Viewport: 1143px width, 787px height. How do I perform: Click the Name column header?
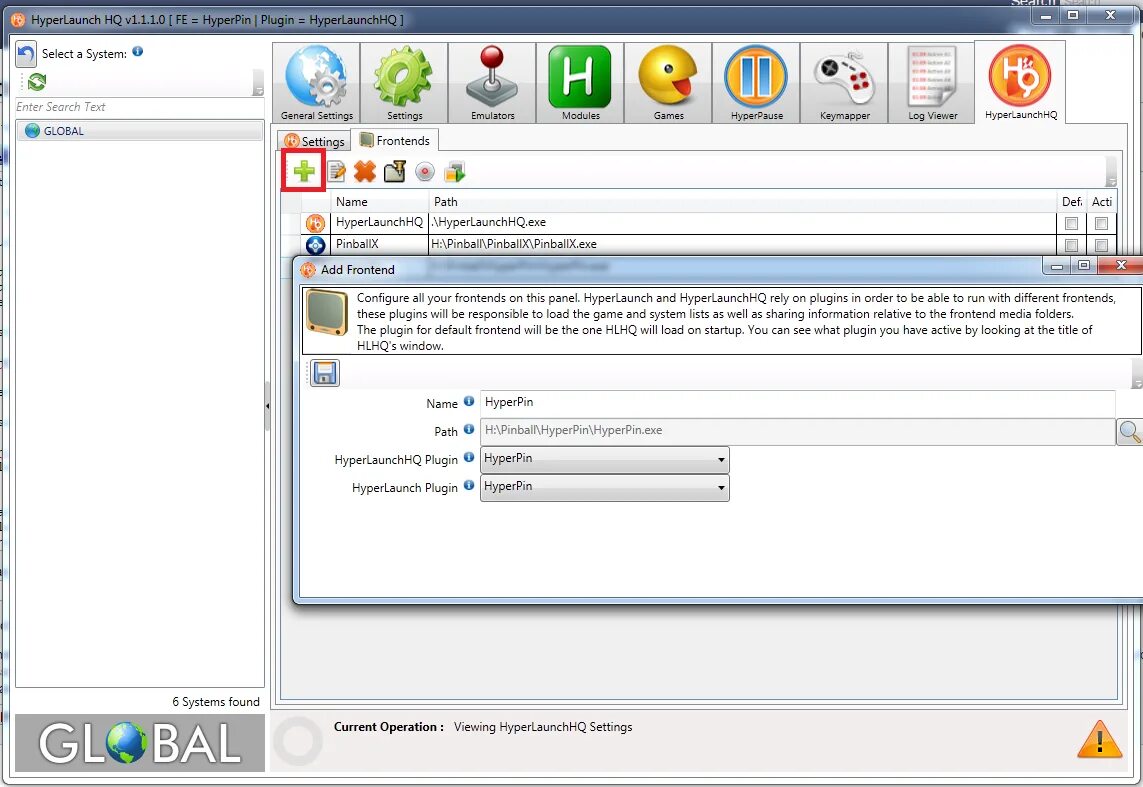tap(379, 202)
